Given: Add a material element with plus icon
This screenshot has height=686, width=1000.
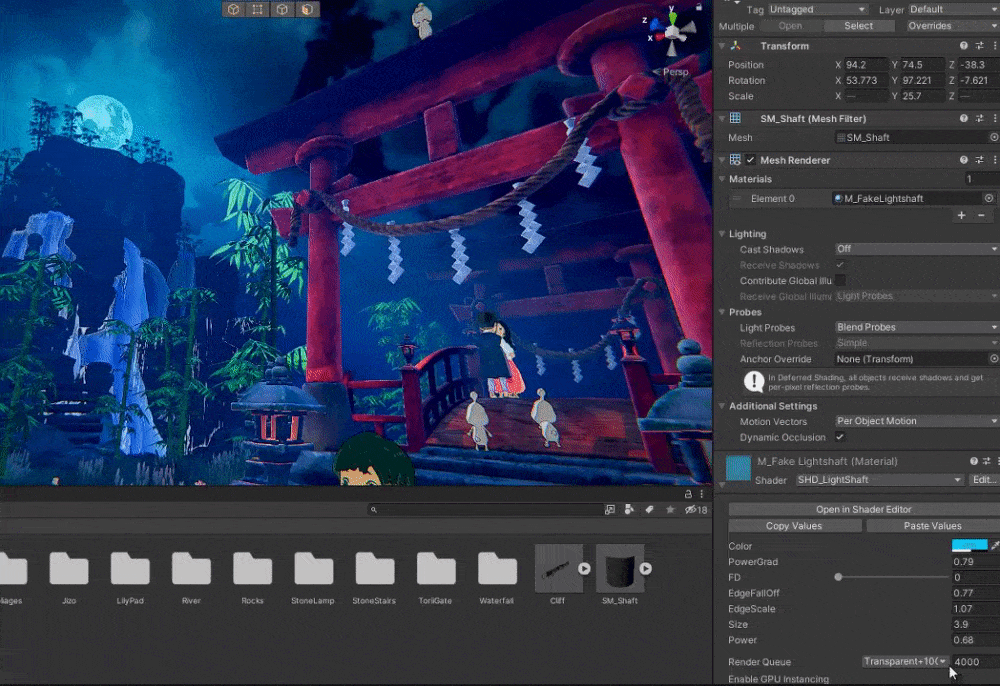Looking at the screenshot, I should [962, 215].
